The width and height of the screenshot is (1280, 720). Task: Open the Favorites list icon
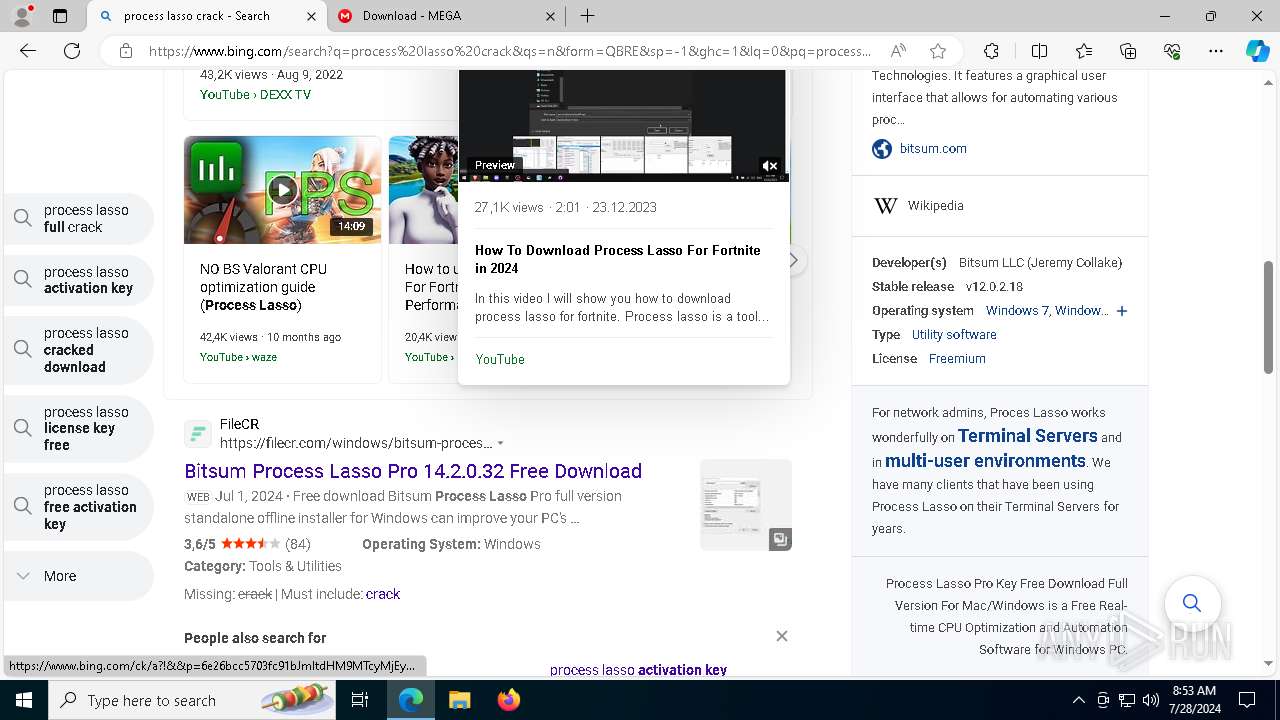coord(1084,51)
